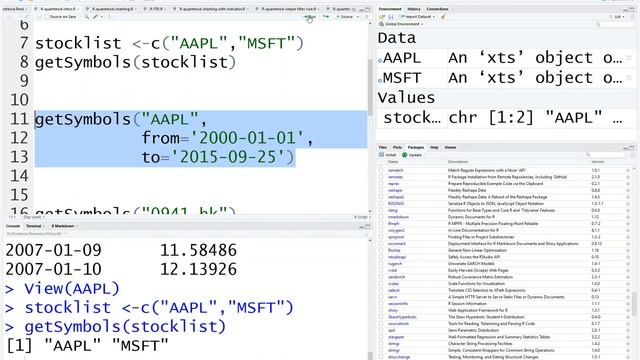Remove the rmarkdown package via its icon

tap(628, 217)
